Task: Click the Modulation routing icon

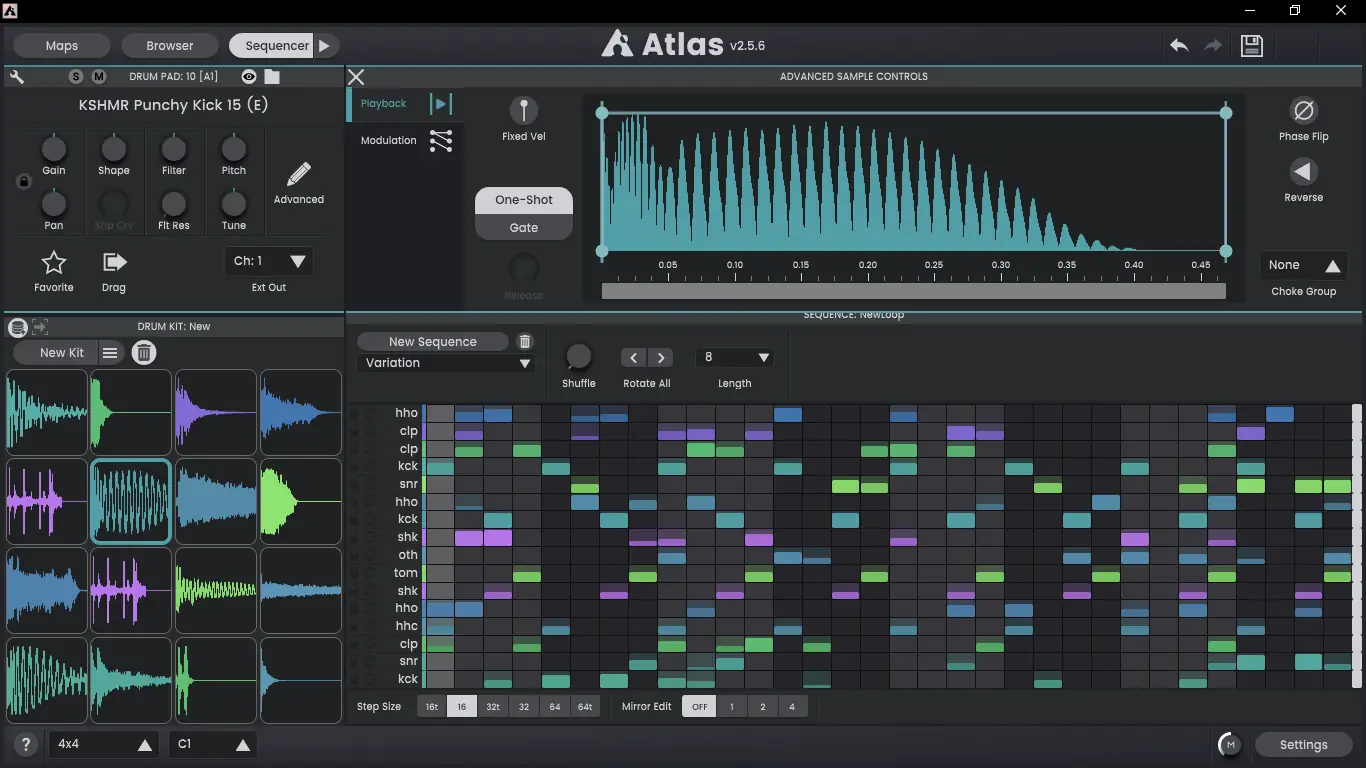Action: pos(441,141)
